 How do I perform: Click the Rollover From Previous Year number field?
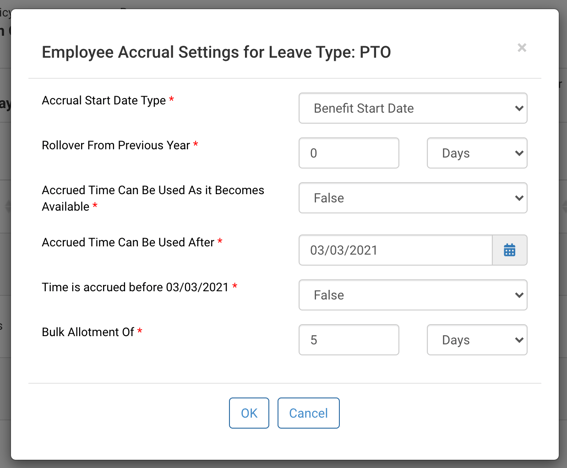(349, 153)
